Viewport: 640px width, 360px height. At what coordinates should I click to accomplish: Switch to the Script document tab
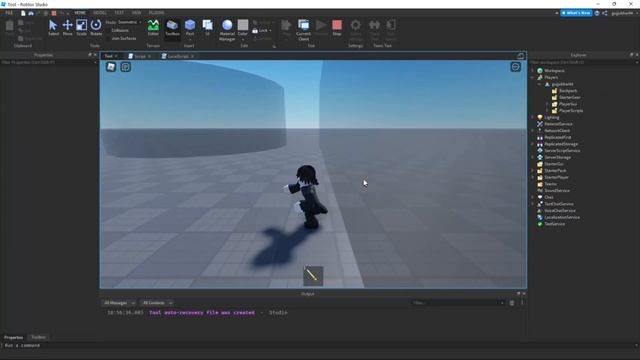[139, 56]
